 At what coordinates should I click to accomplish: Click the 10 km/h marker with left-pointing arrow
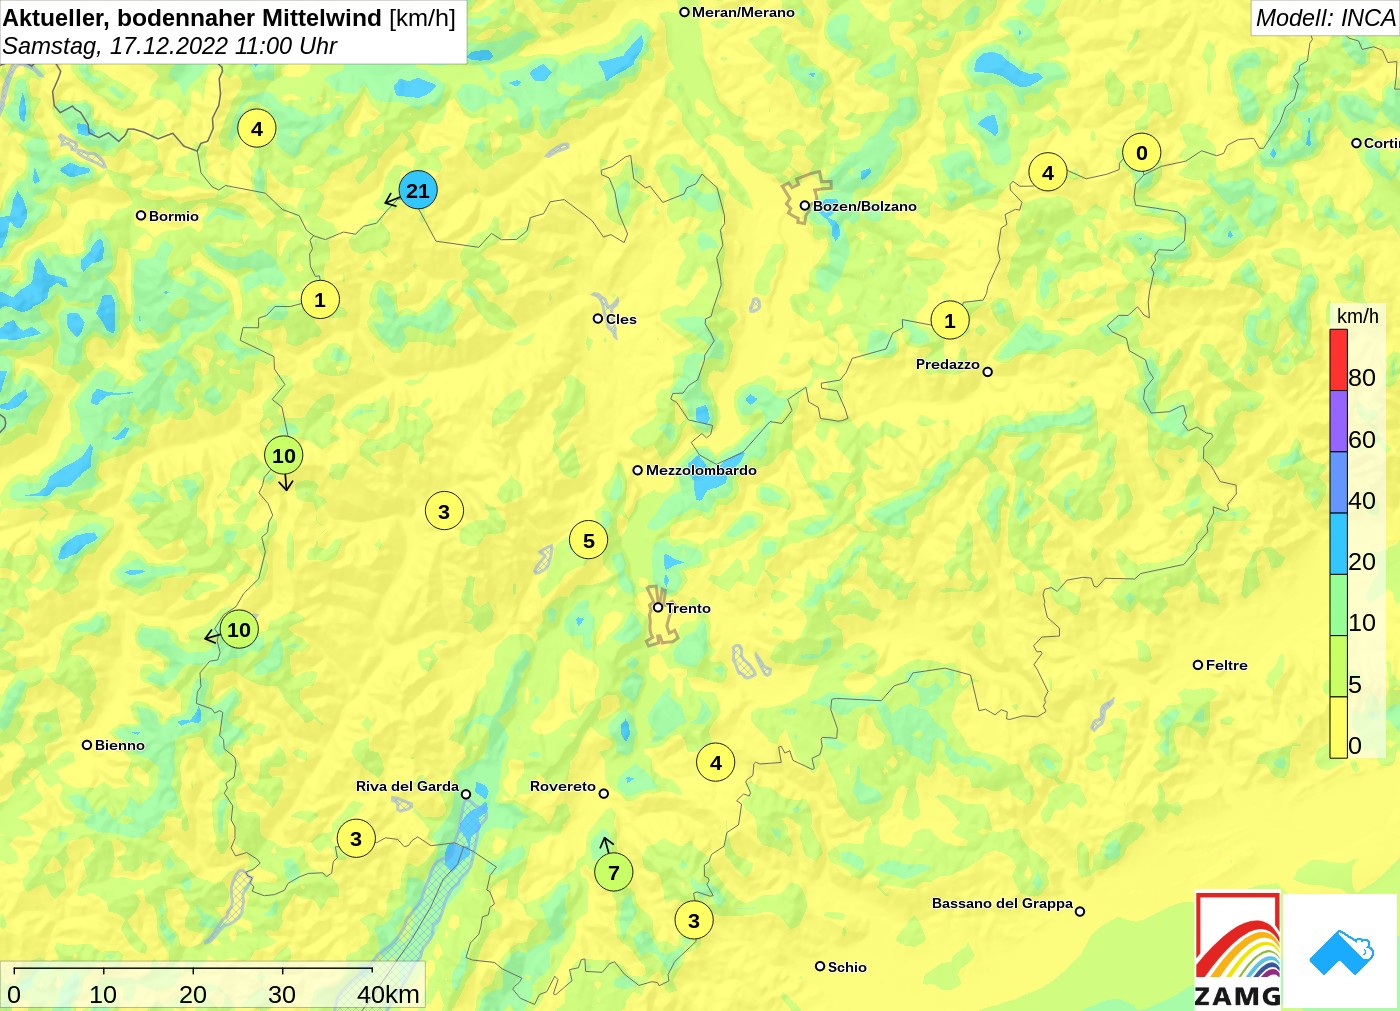pyautogui.click(x=239, y=630)
